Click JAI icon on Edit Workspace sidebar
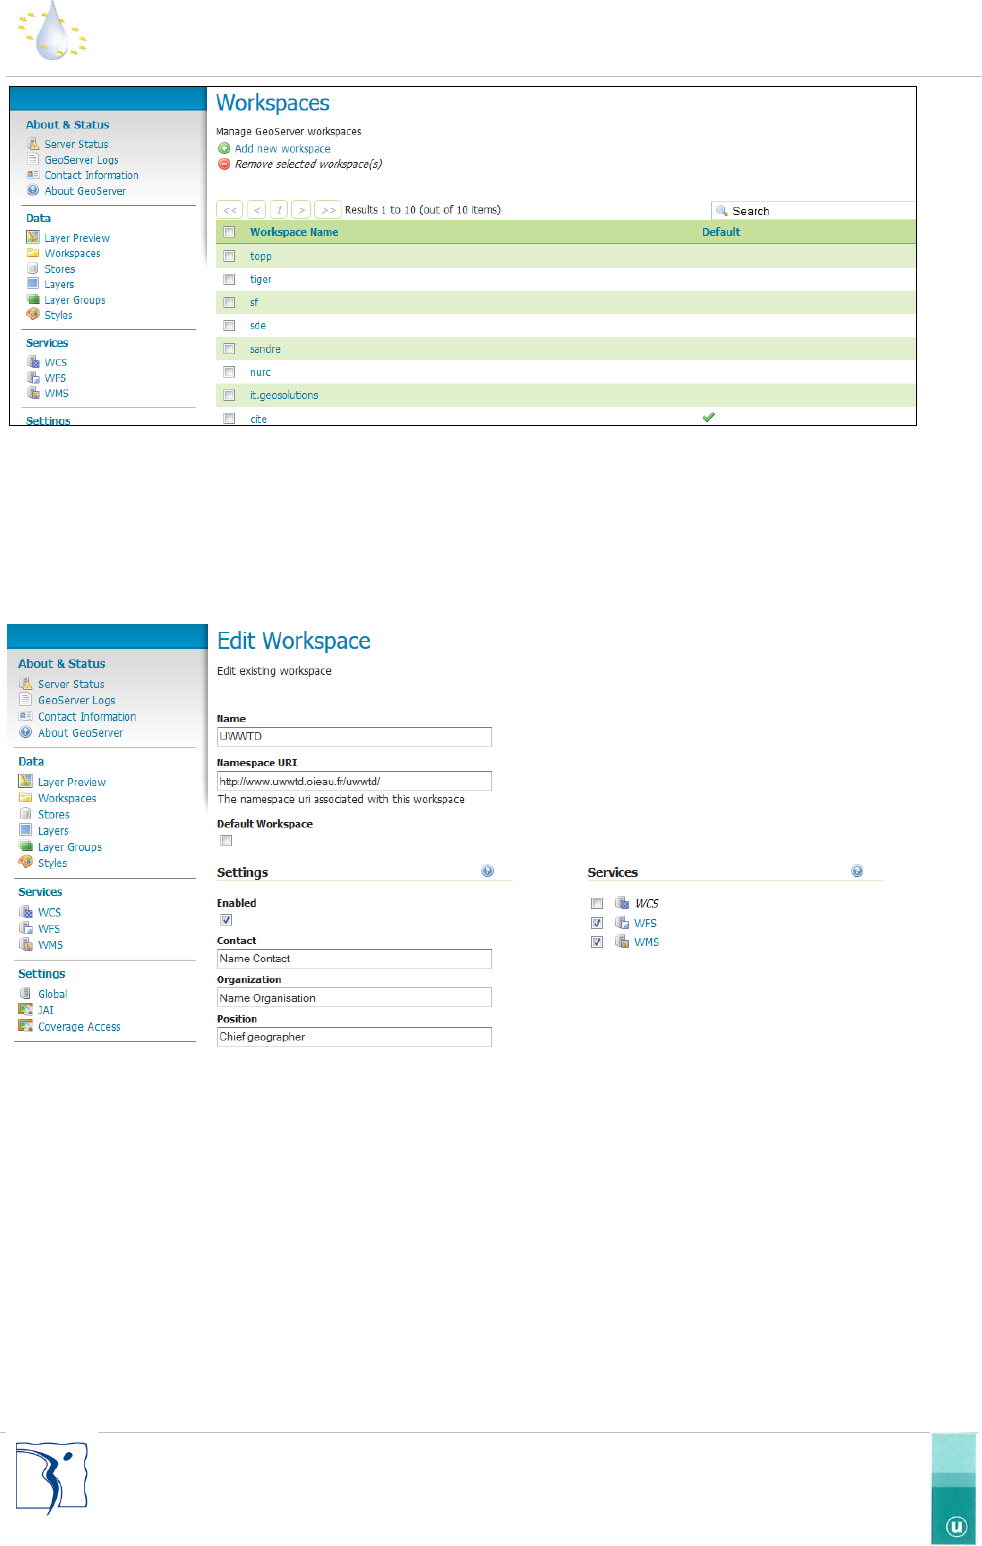This screenshot has height=1546, width=982. point(26,1009)
